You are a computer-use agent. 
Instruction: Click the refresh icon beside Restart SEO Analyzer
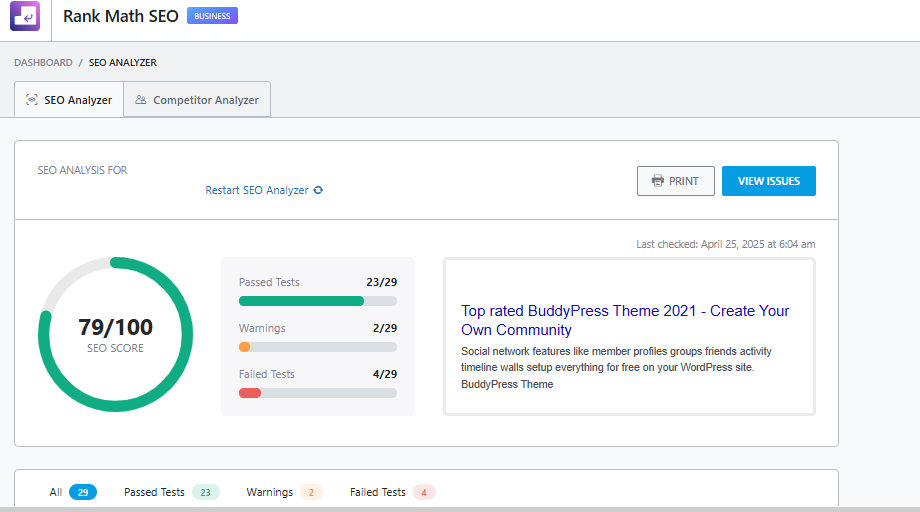(x=318, y=190)
